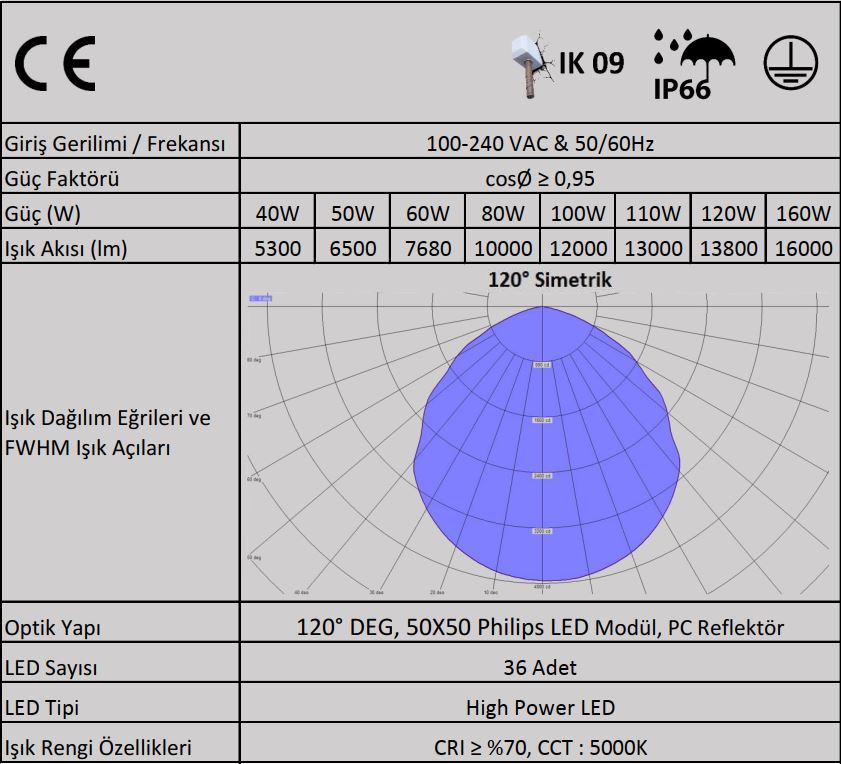This screenshot has height=764, width=841.
Task: Click the IK 09 hammer icon
Action: coord(530,65)
